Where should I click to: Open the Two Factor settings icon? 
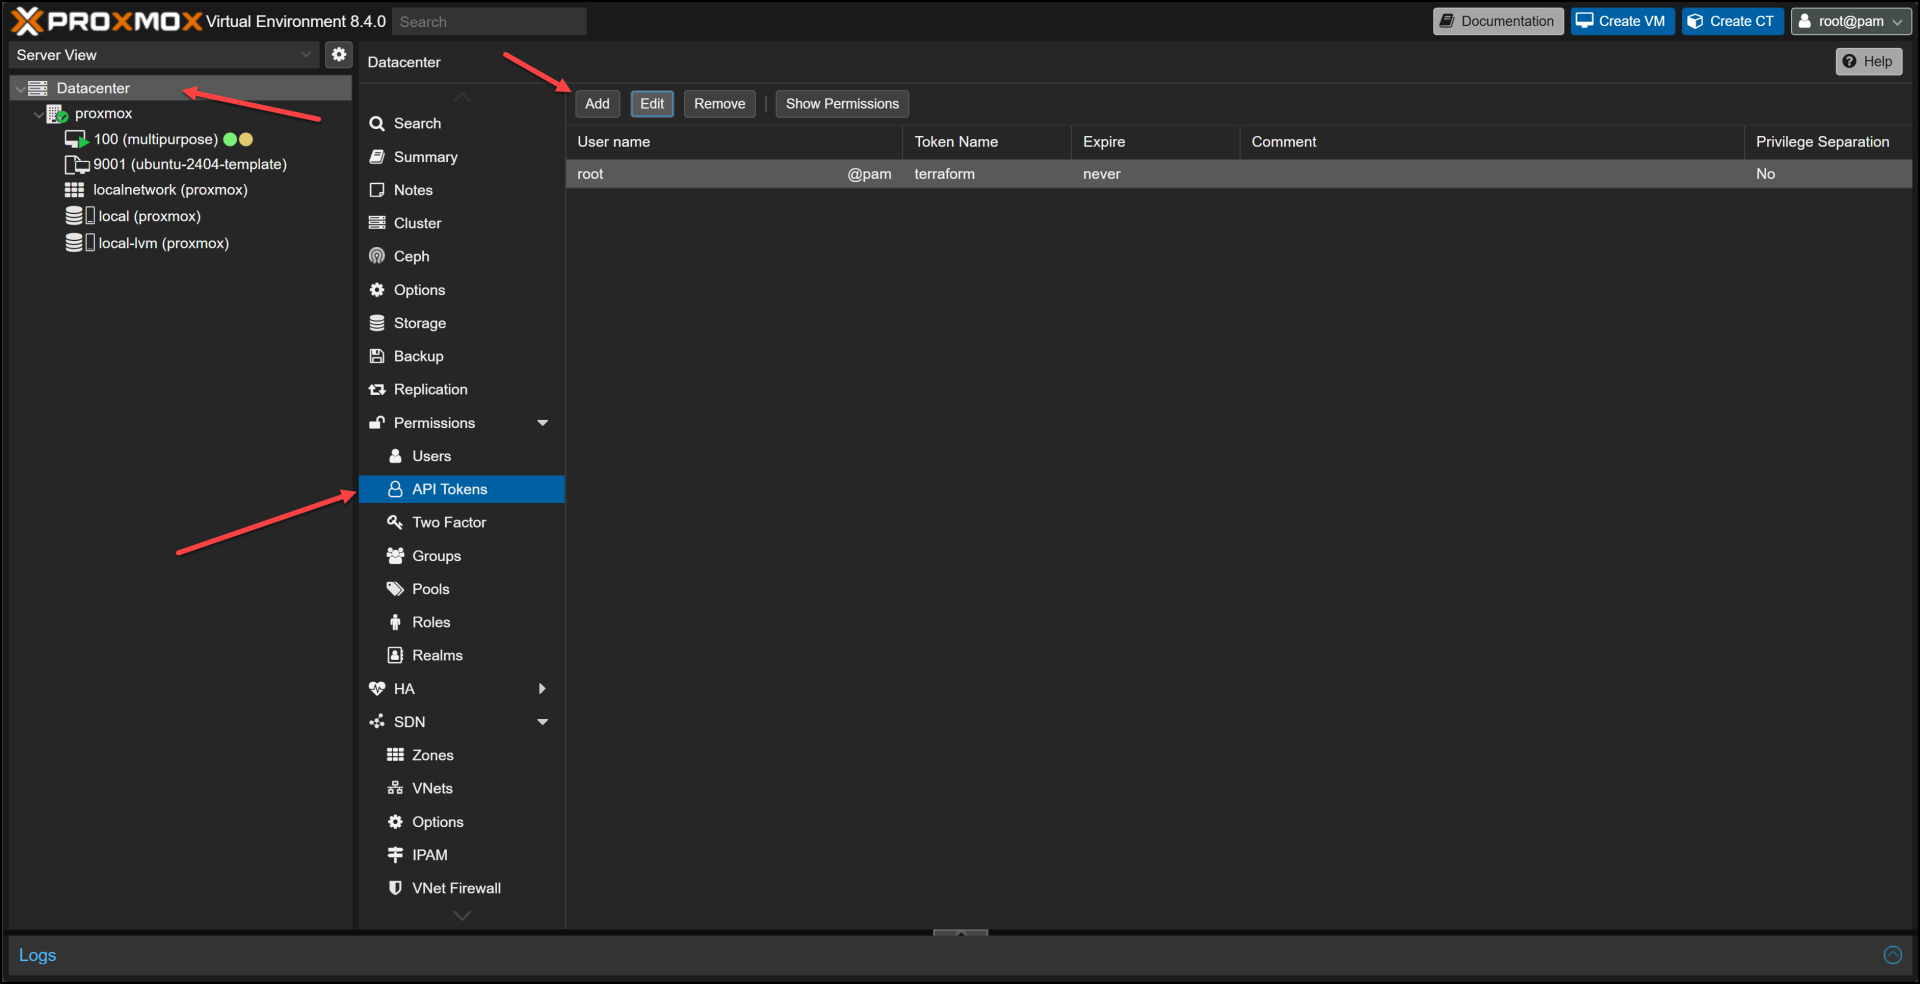[396, 522]
